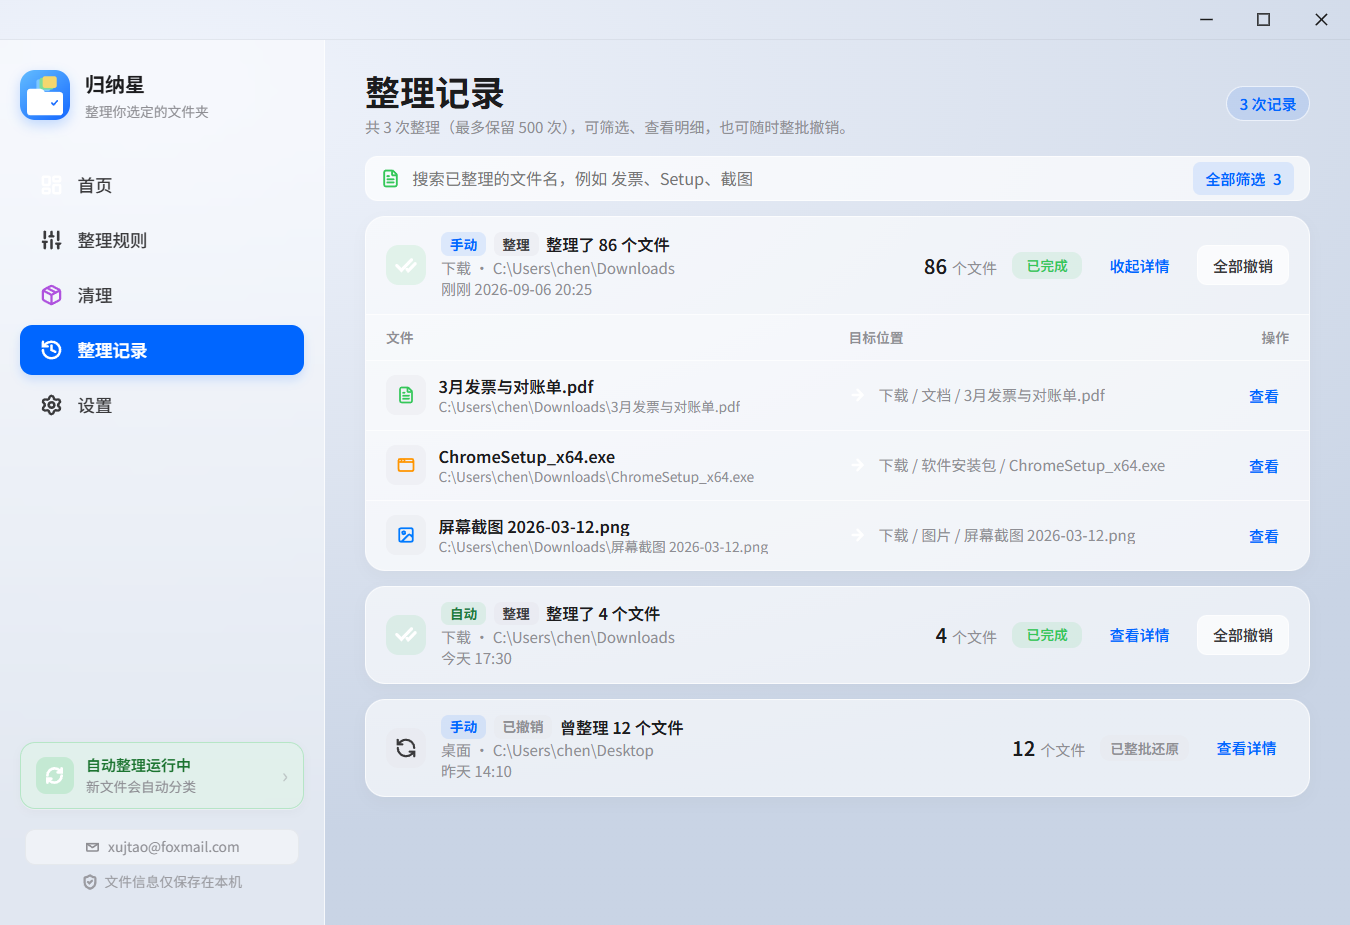Go to 整理规则 in the sidebar
Viewport: 1350px width, 925px height.
162,240
